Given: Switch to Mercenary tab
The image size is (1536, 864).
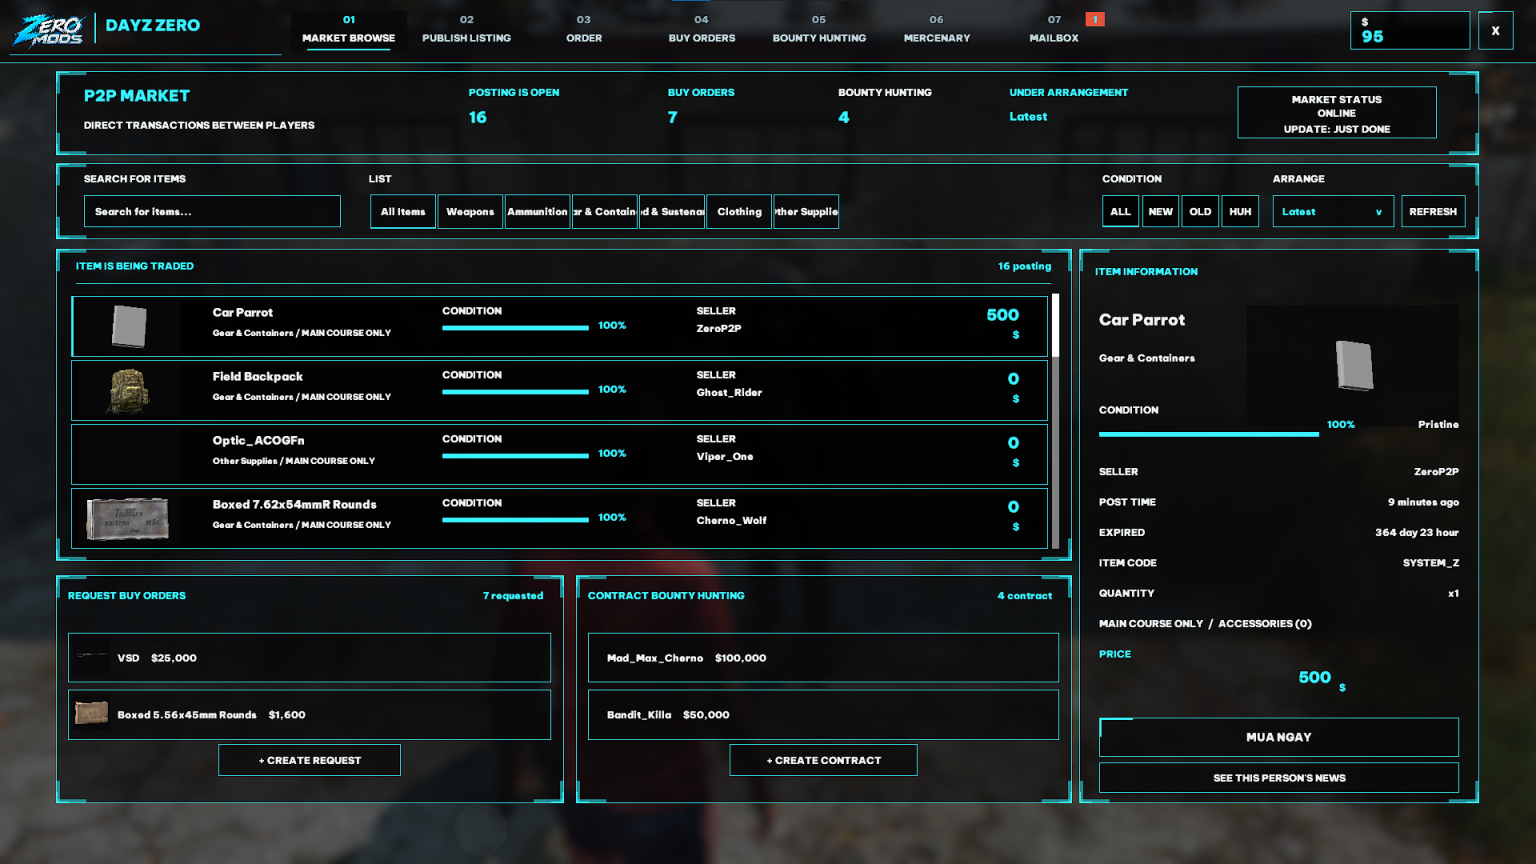Looking at the screenshot, I should [937, 29].
